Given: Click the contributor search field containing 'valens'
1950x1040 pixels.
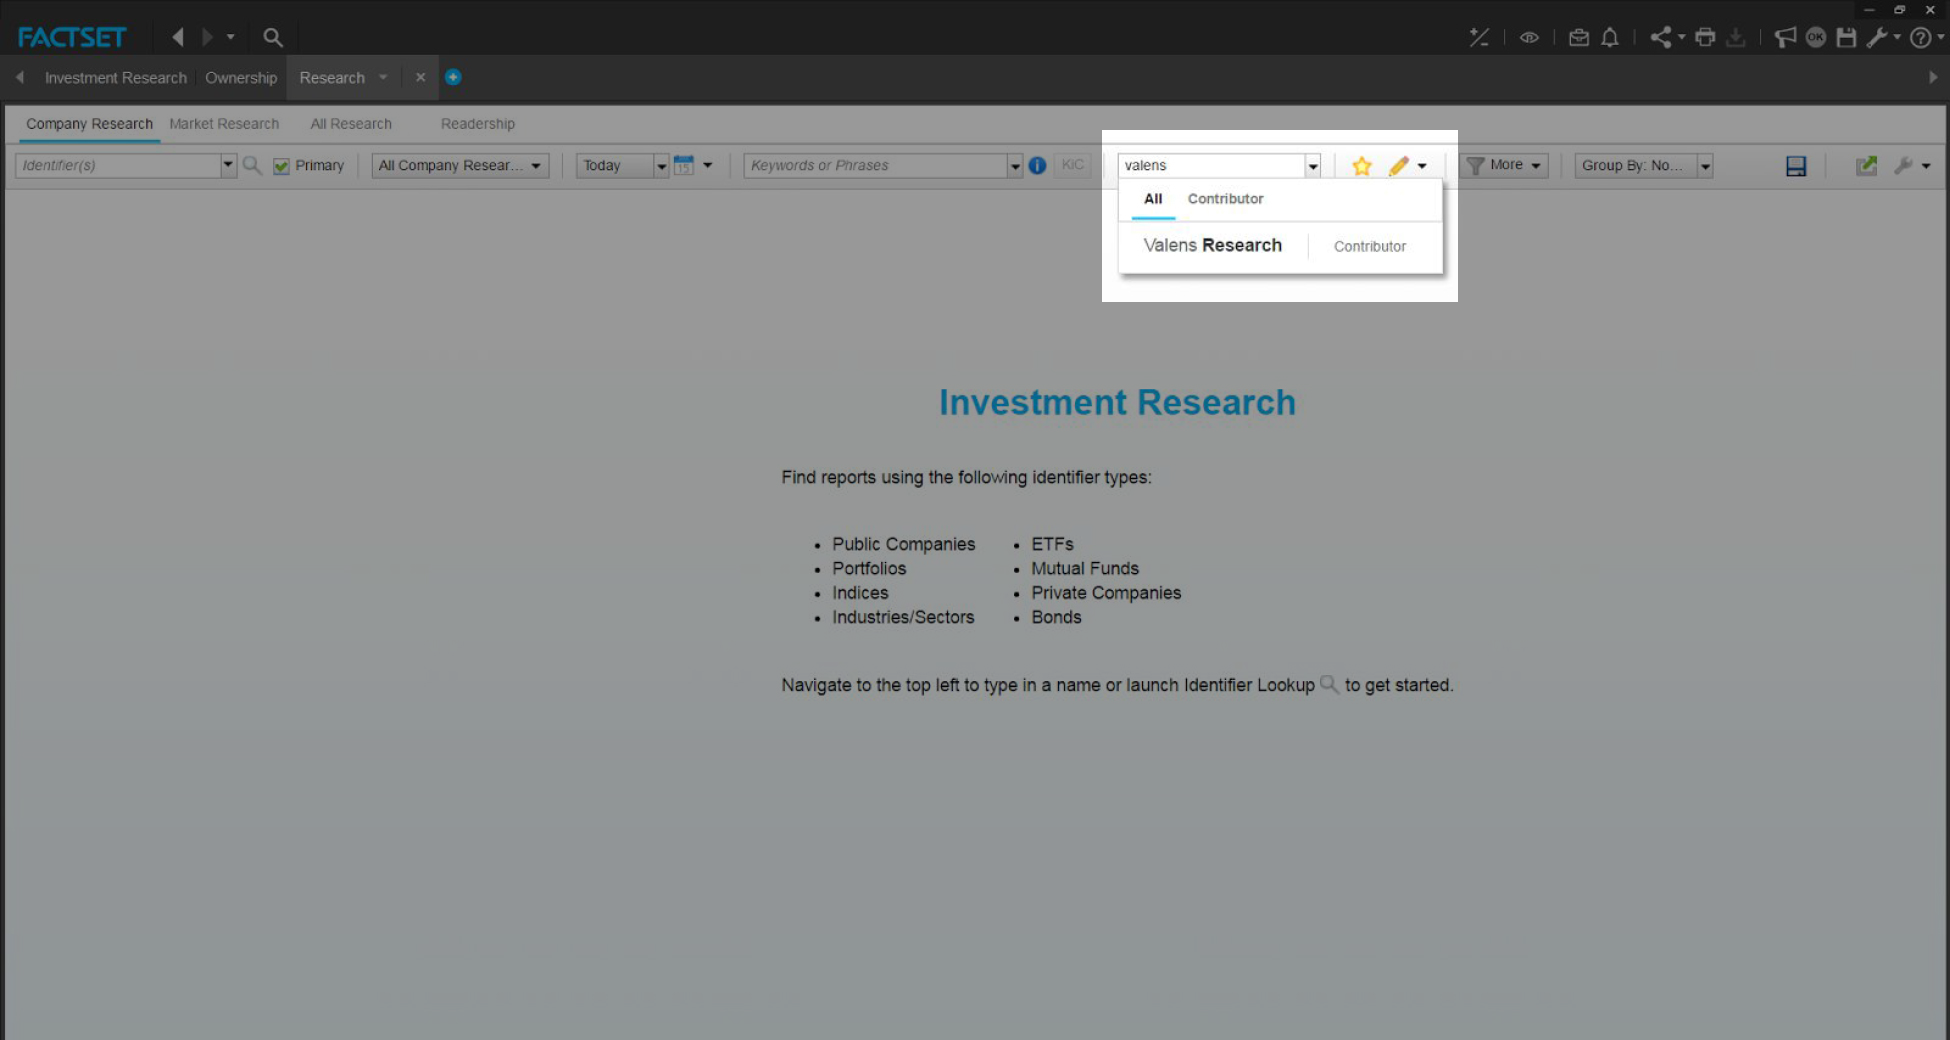Looking at the screenshot, I should tap(1211, 165).
